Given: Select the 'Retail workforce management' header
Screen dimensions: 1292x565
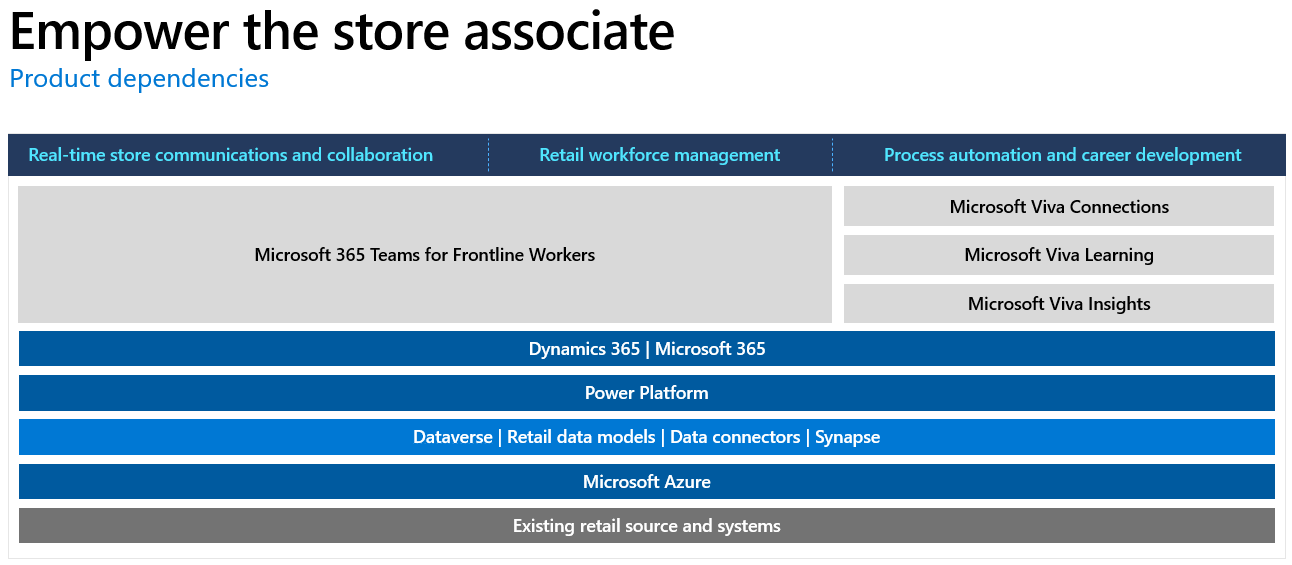Looking at the screenshot, I should point(659,155).
